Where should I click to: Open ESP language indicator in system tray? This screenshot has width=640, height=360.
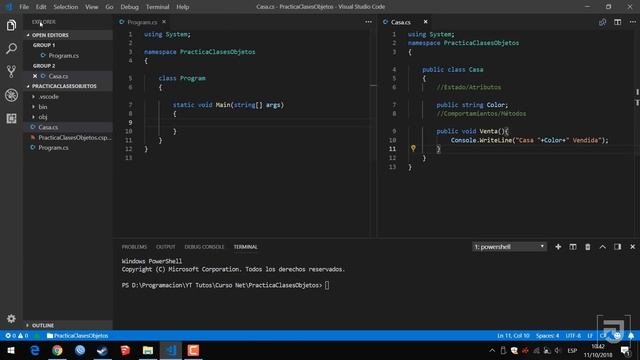click(572, 351)
